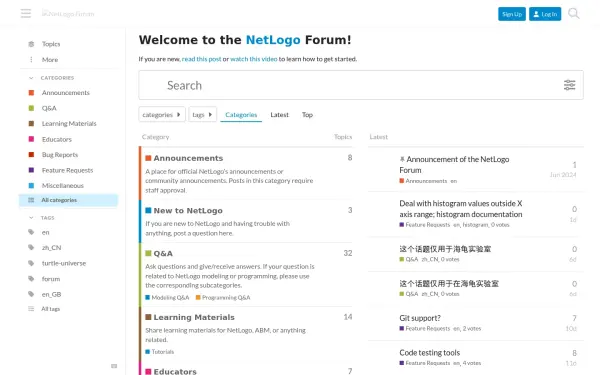Viewport: 600px width, 375px height.
Task: Open the search magnifier in the header
Action: [x=573, y=14]
